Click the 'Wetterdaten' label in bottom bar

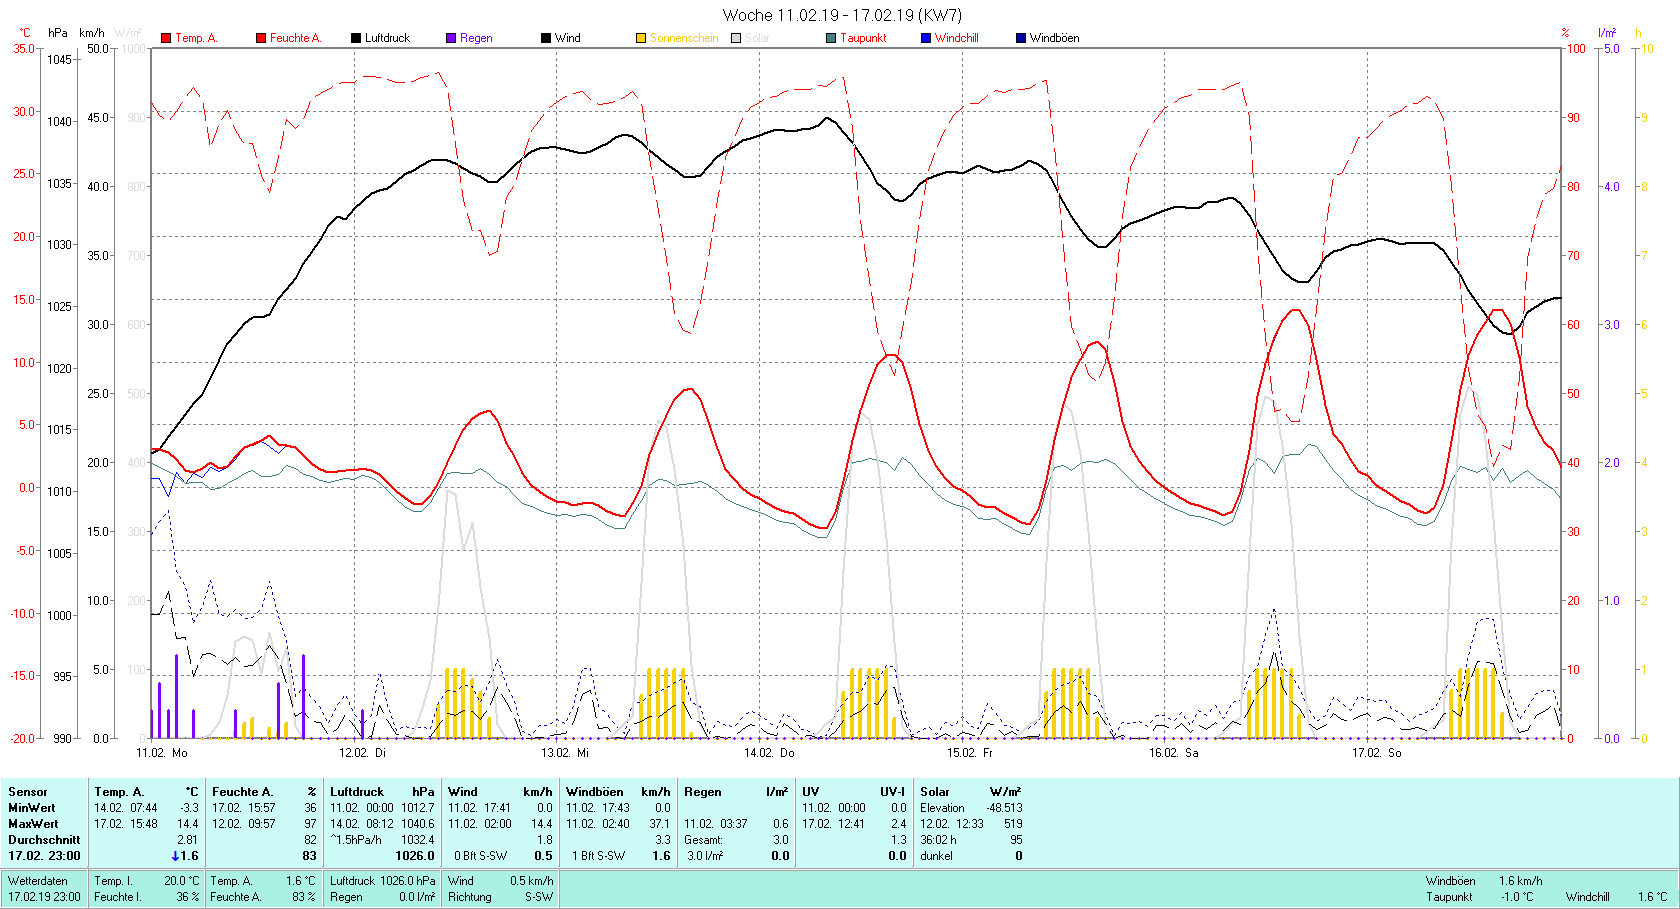(x=38, y=881)
